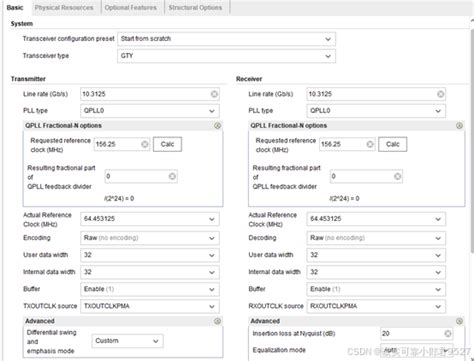This screenshot has height=361, width=474.
Task: Clear Transmitter requested reference clock value icon
Action: pyautogui.click(x=145, y=144)
